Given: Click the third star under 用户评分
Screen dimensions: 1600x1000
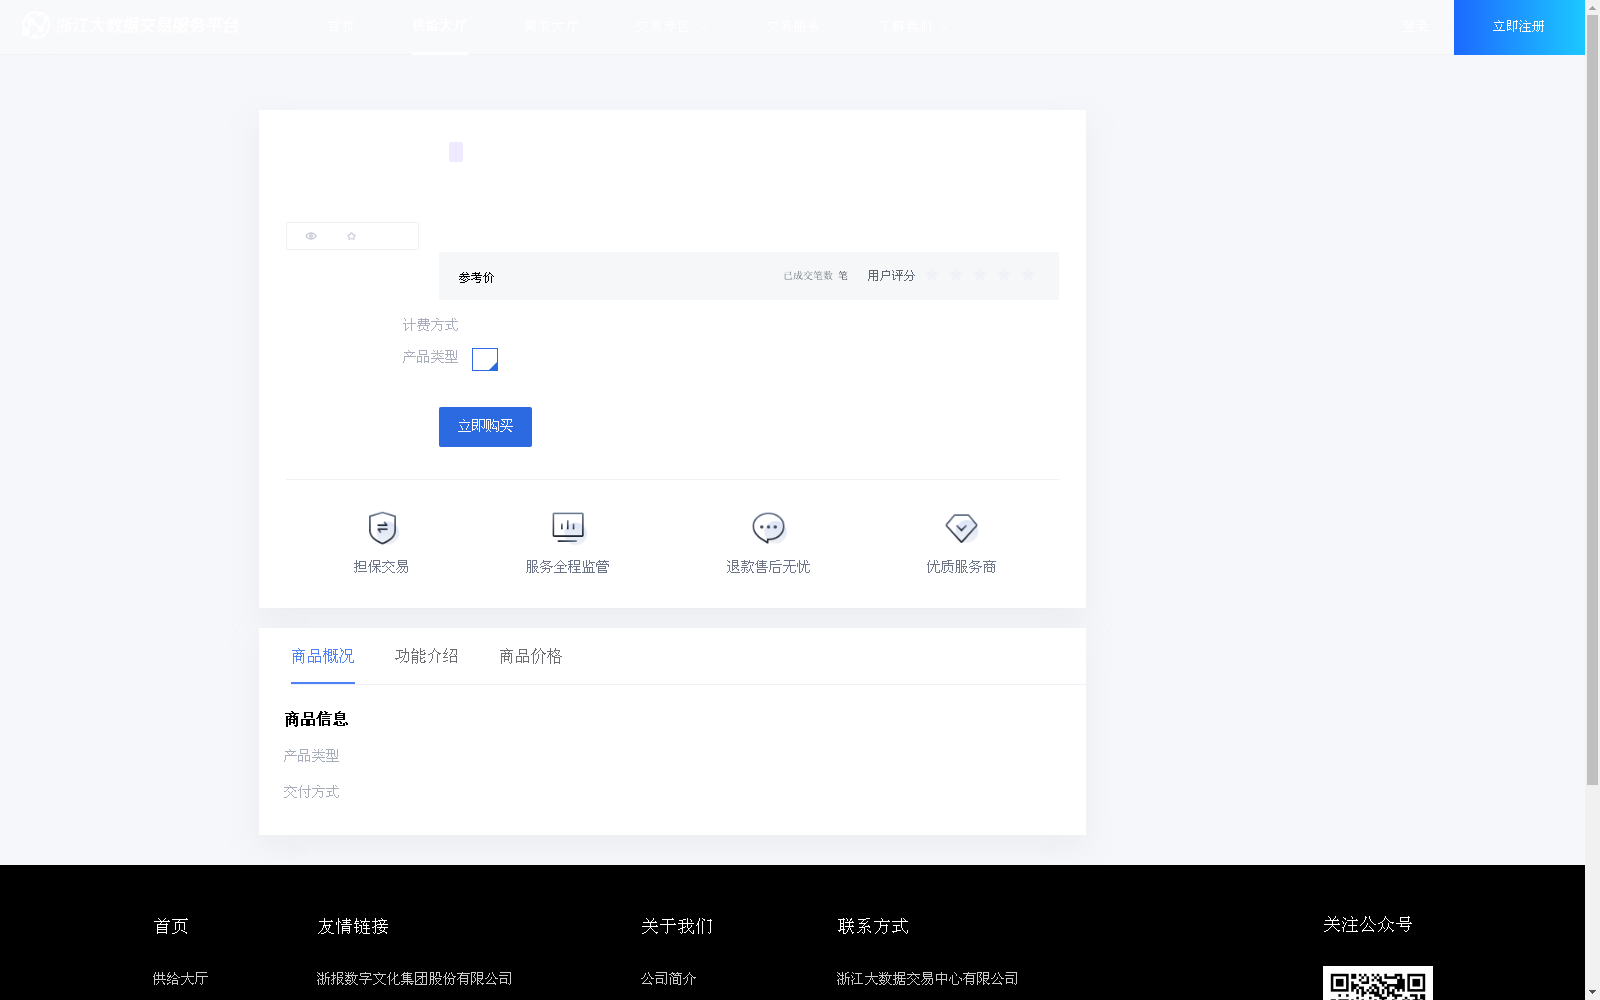Looking at the screenshot, I should point(980,275).
